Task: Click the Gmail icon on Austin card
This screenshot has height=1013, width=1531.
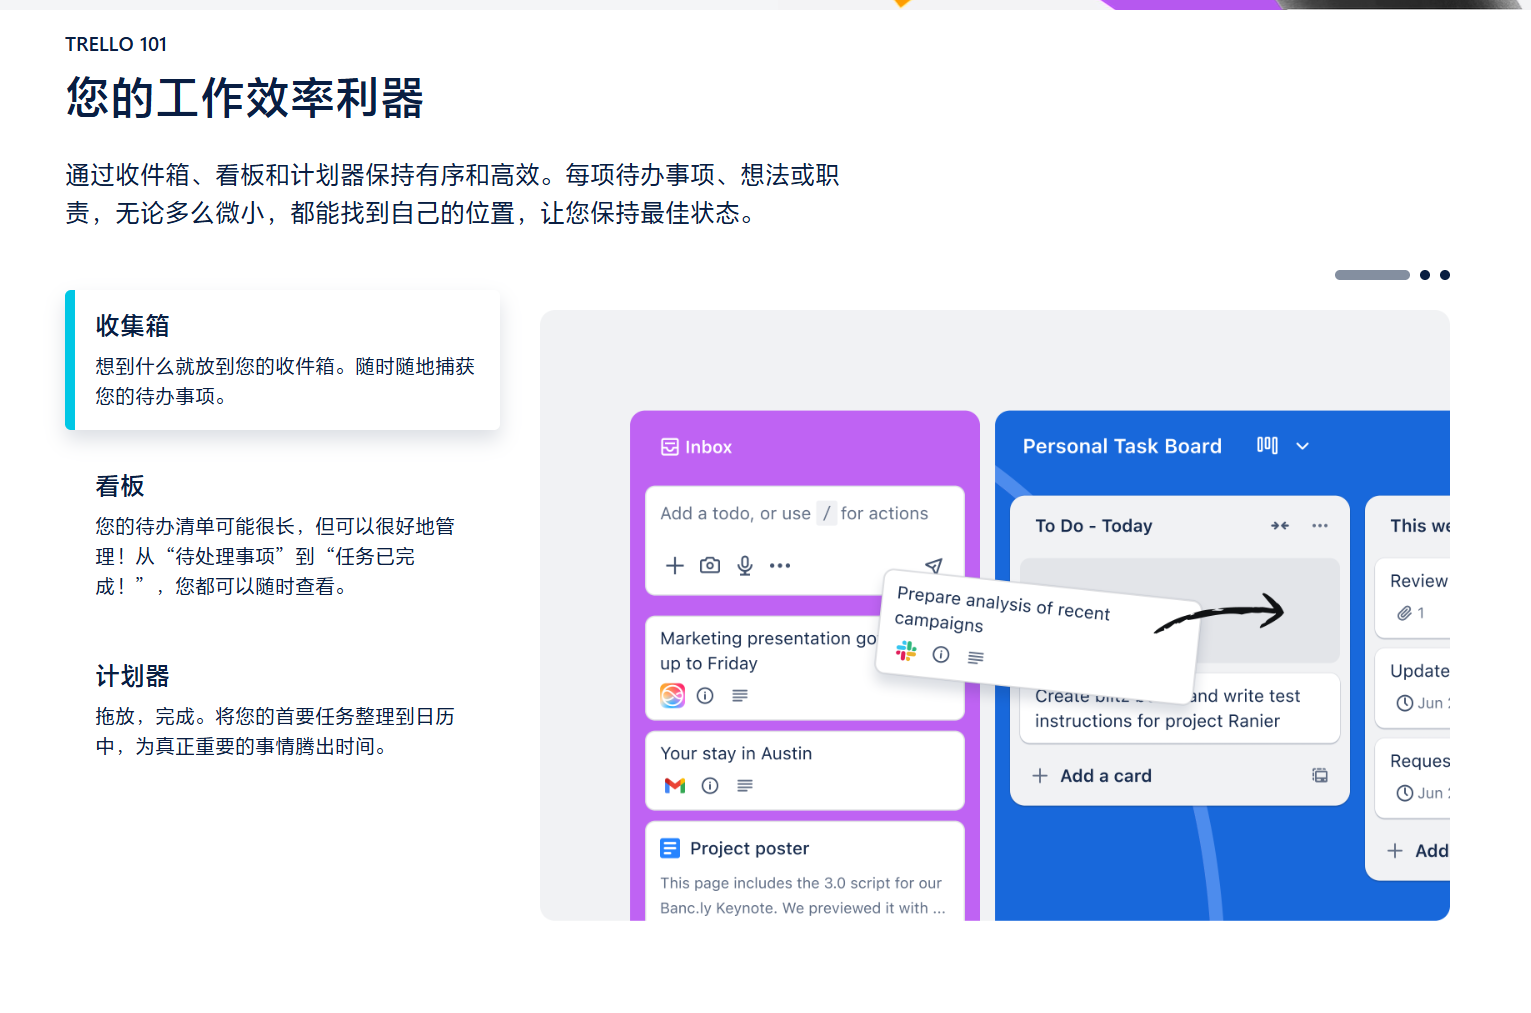Action: [675, 786]
